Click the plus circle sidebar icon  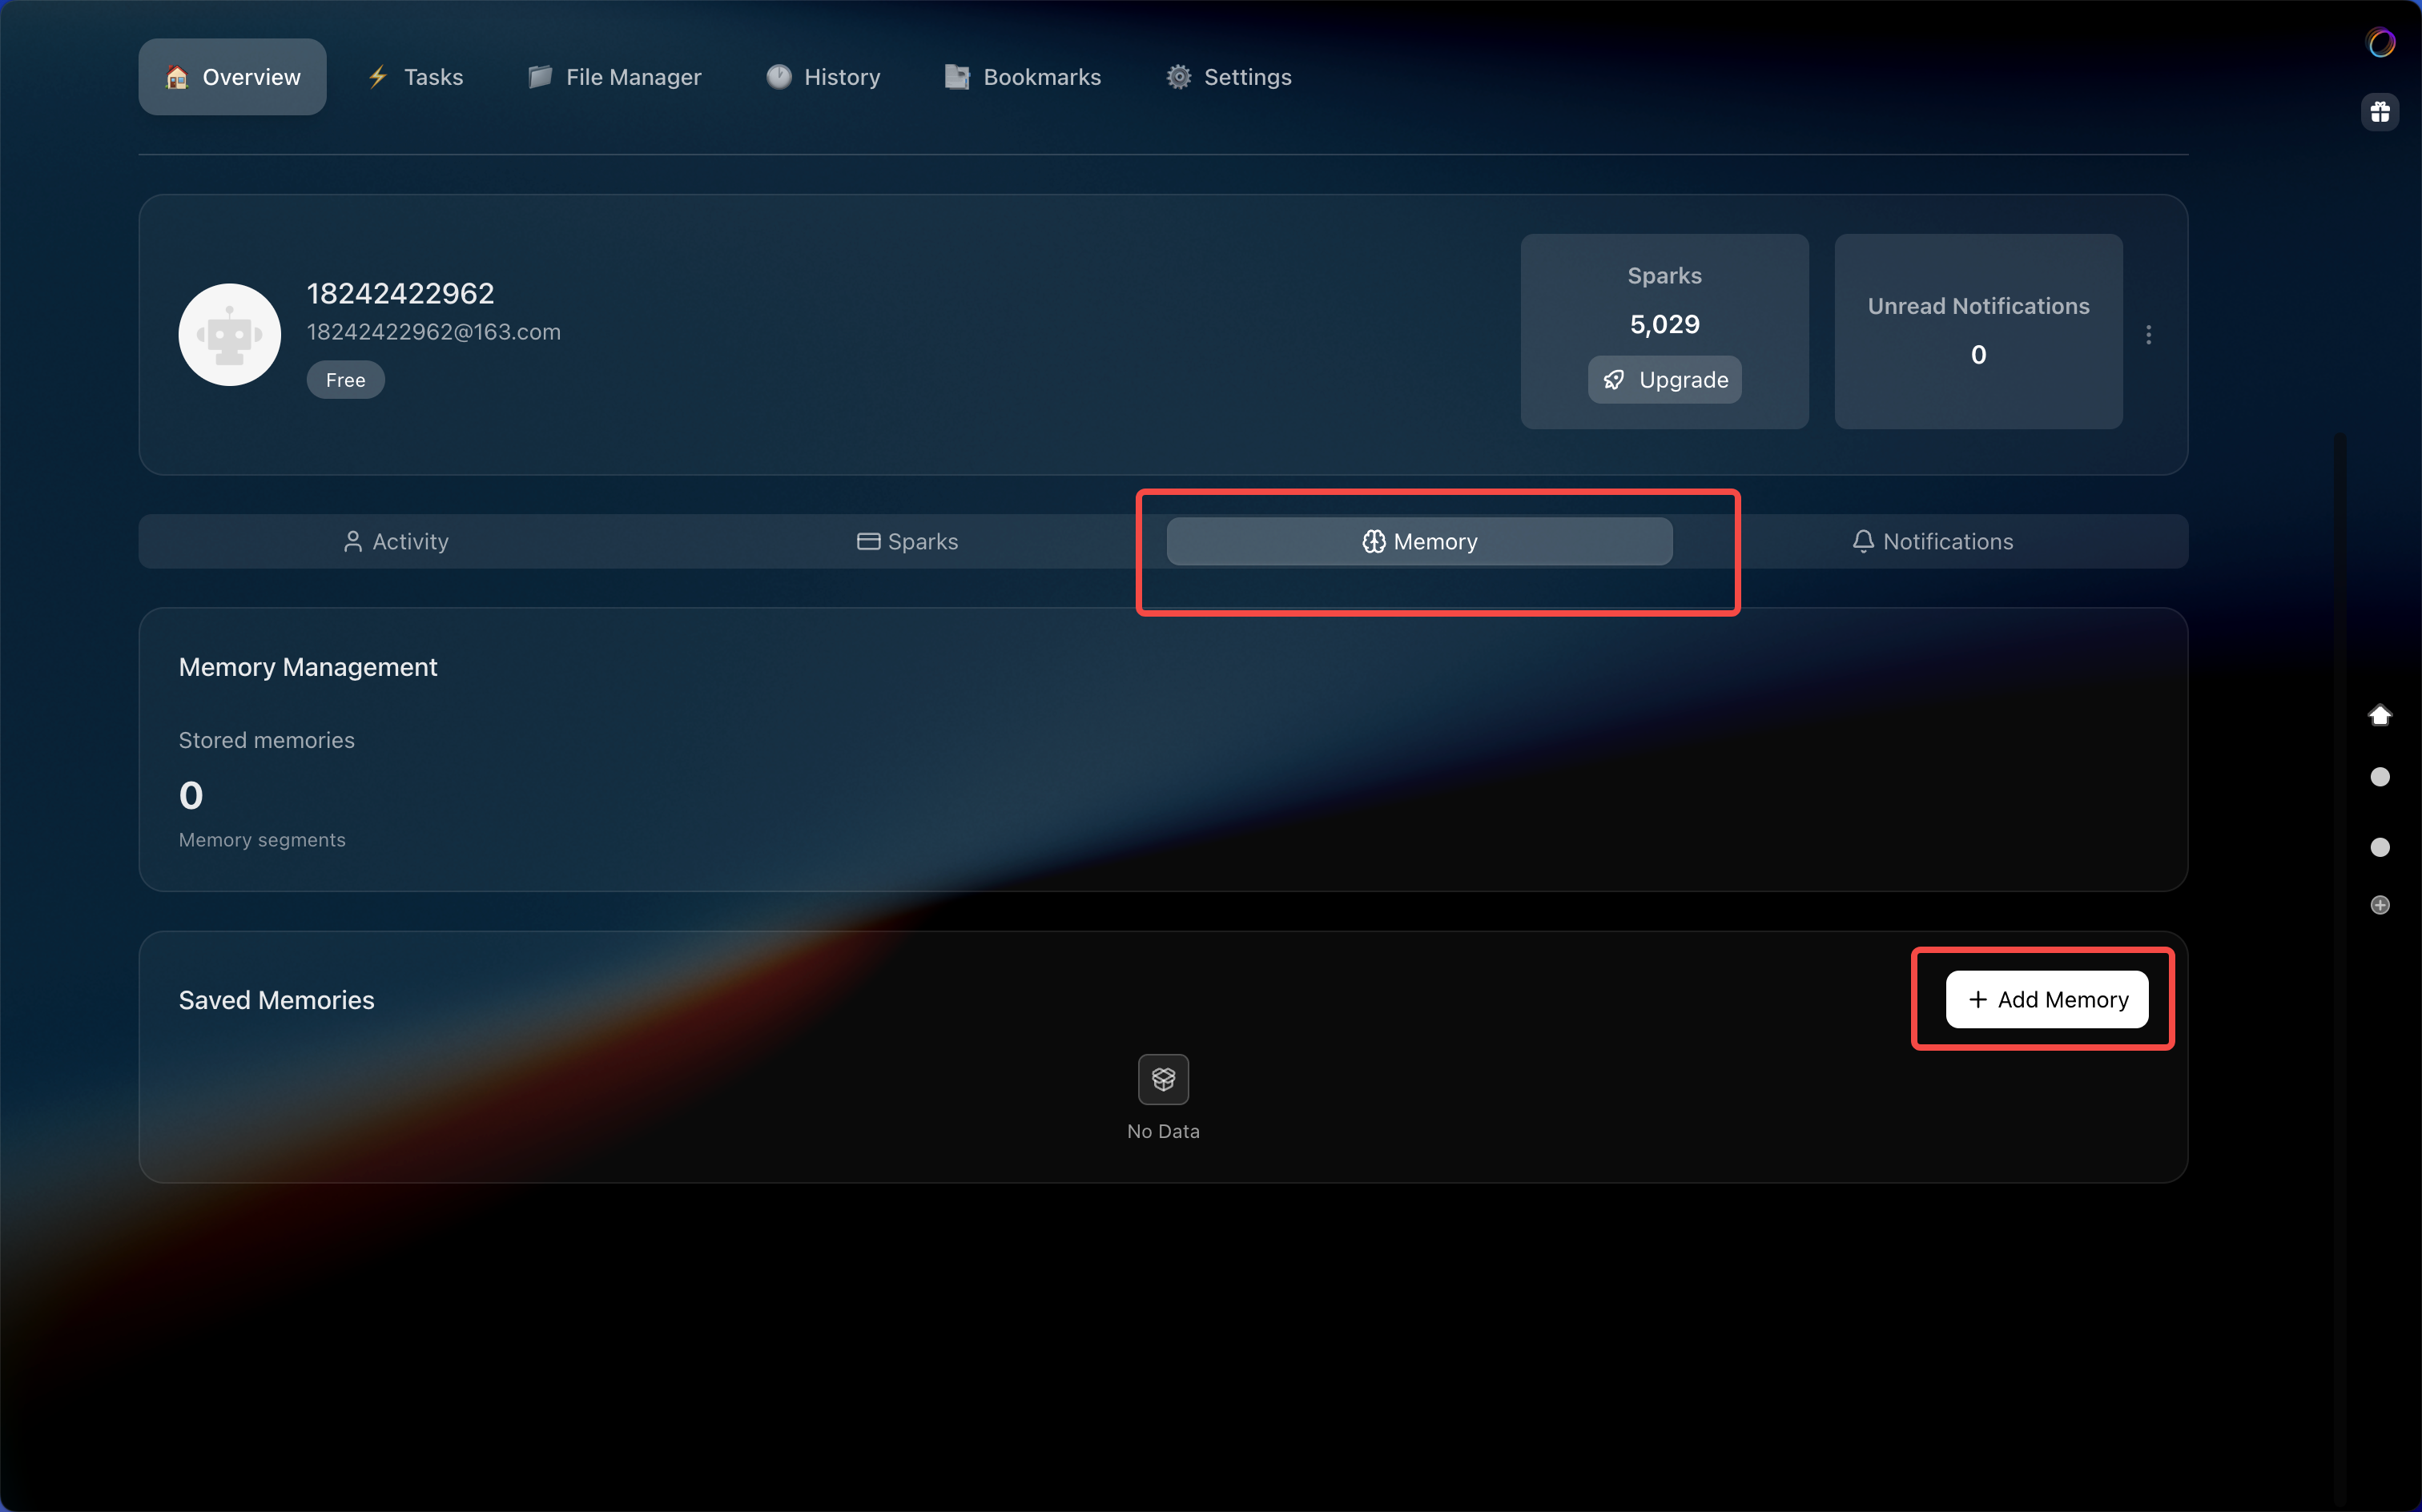(2380, 905)
